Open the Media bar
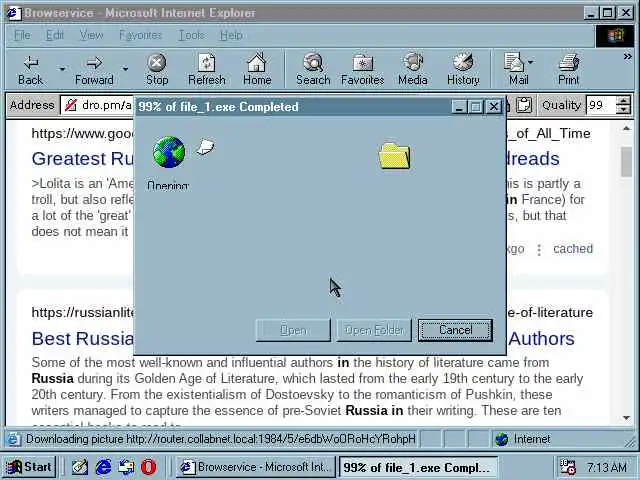Viewport: 640px width, 480px height. (413, 69)
